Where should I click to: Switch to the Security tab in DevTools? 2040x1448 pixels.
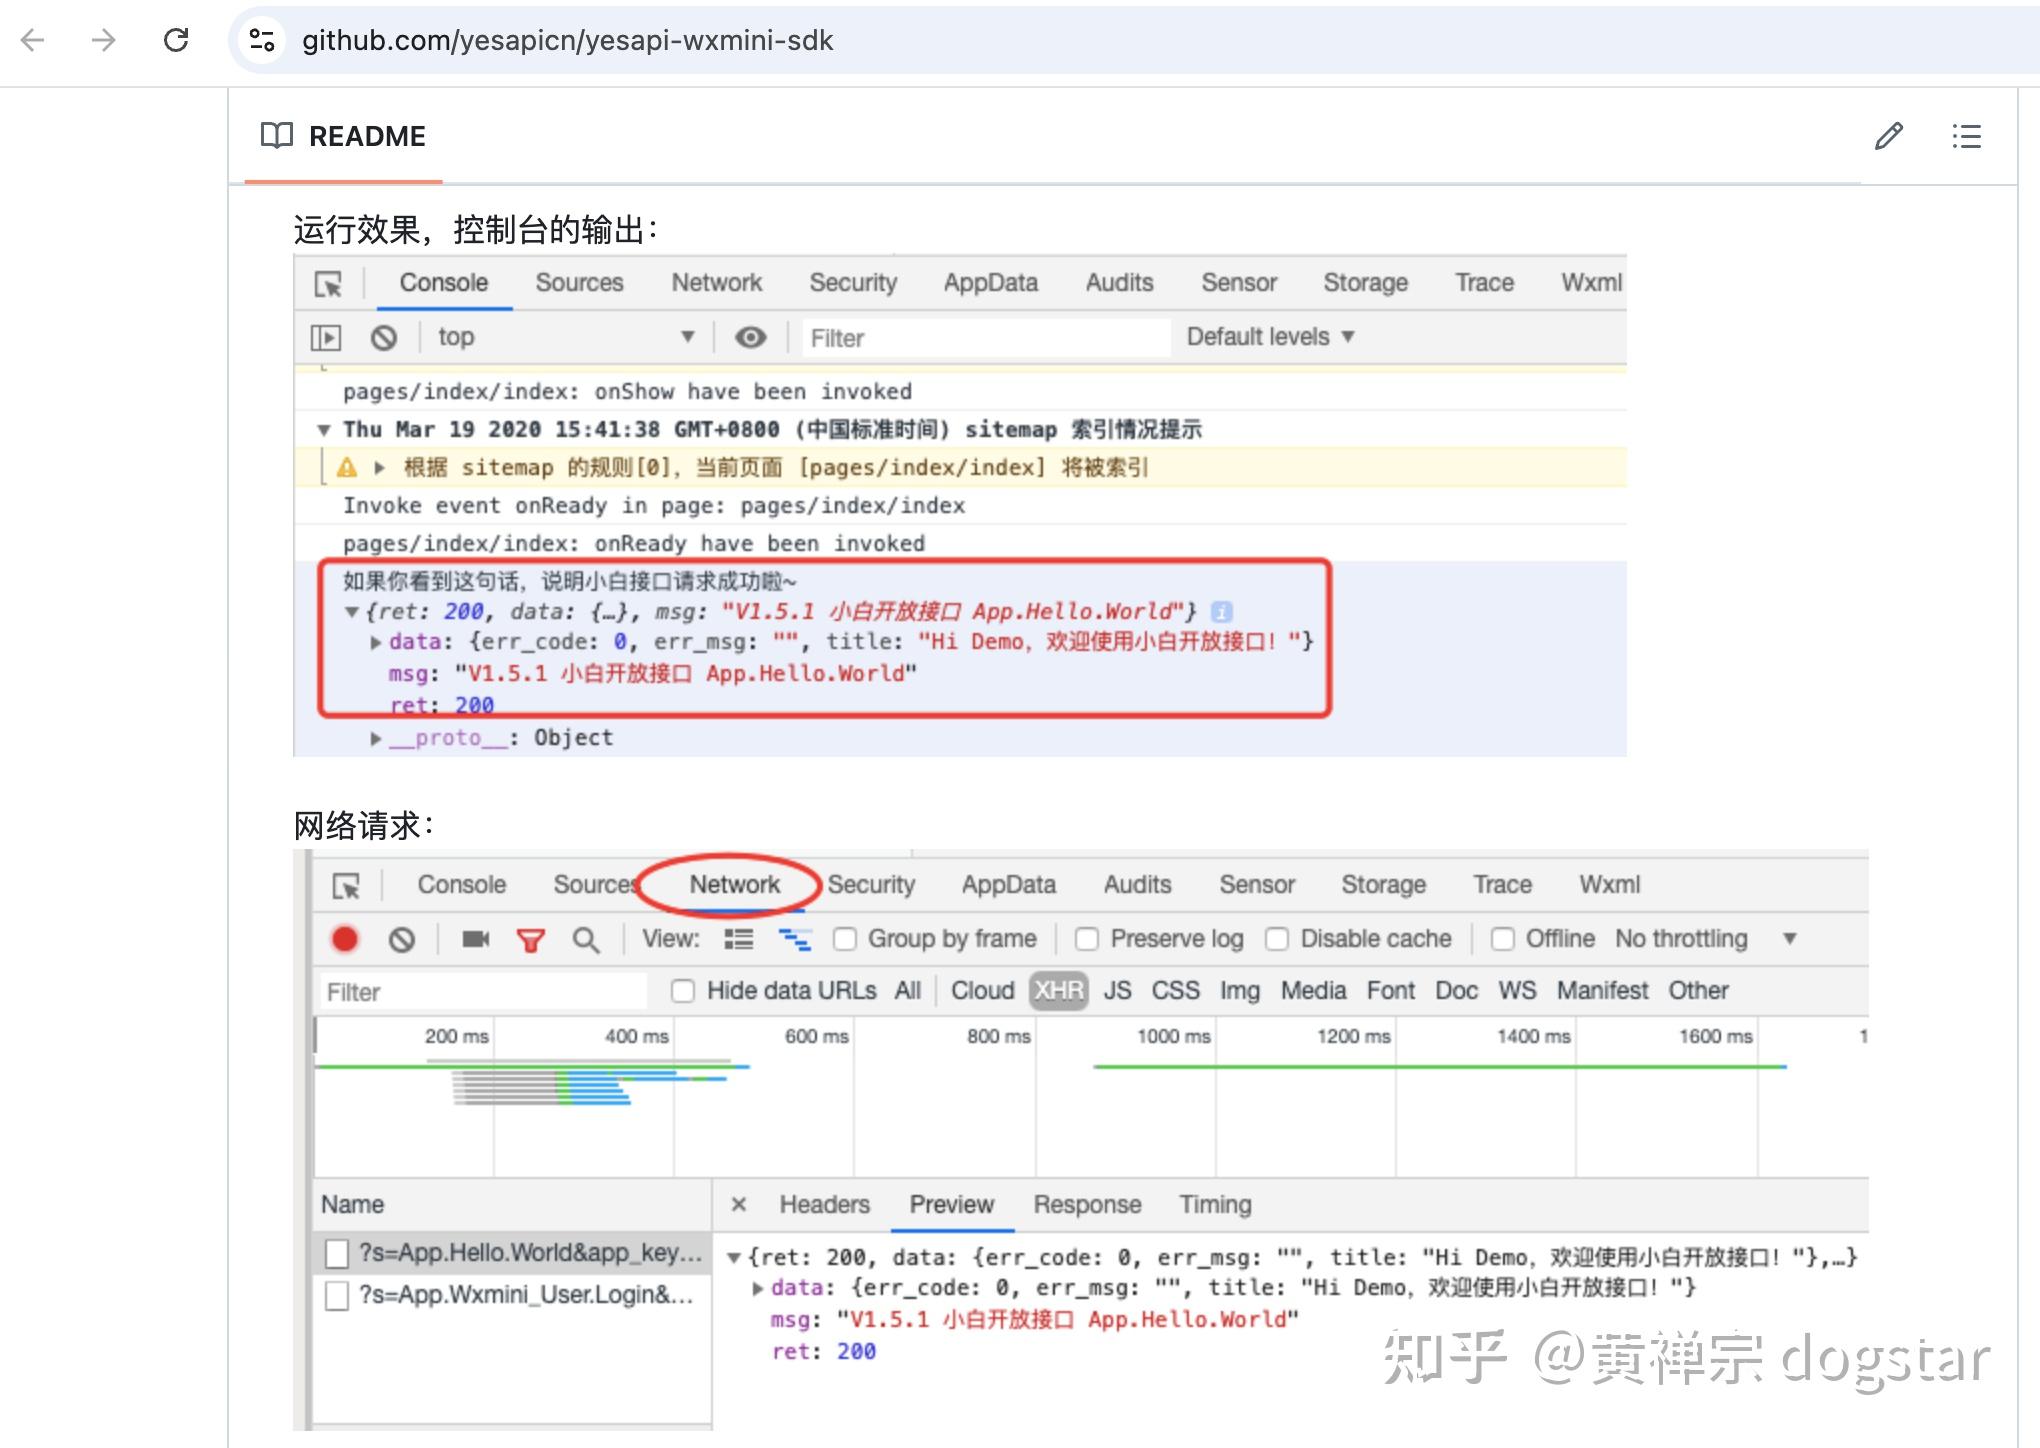852,283
